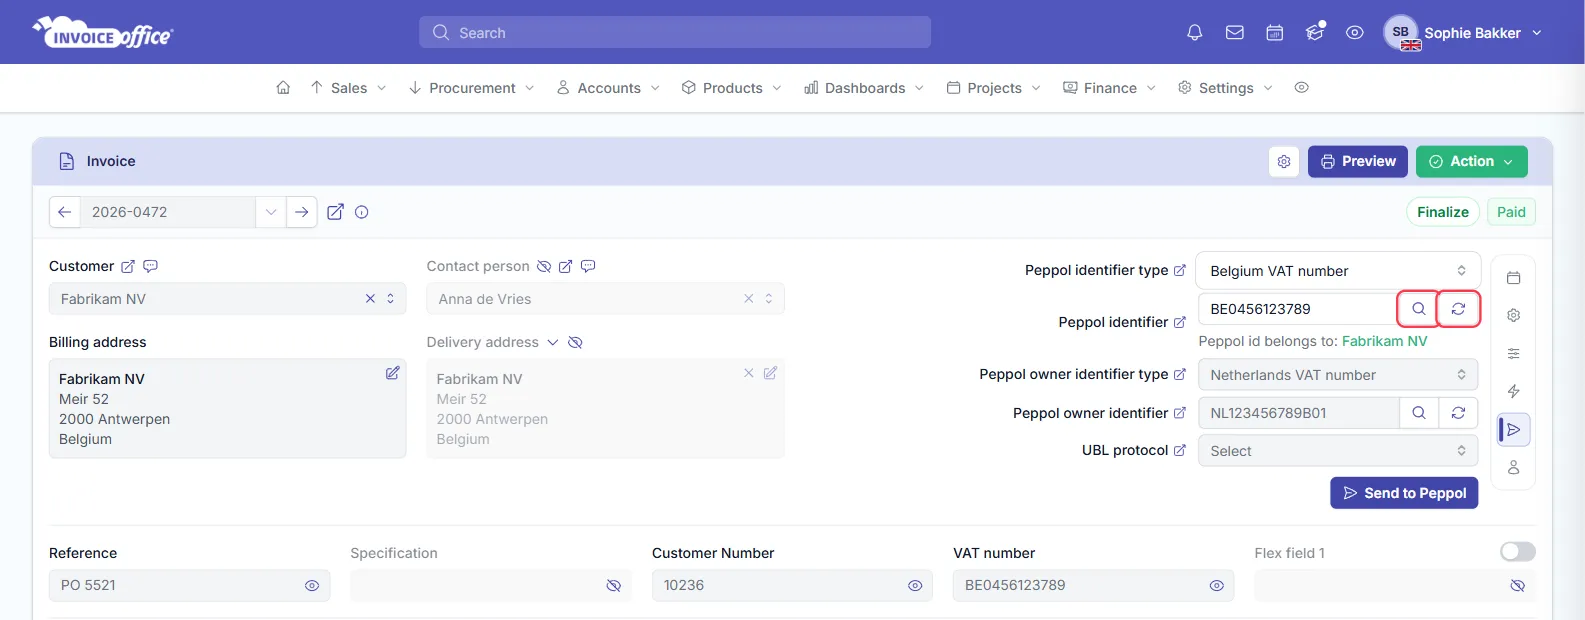Toggle VAT number visibility eye

[x=1217, y=586]
